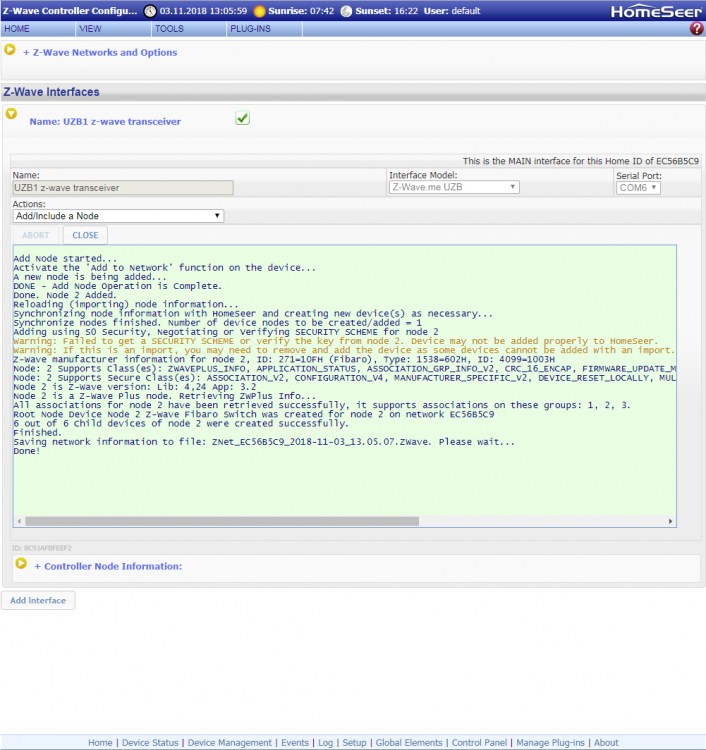Open the Interface Model dropdown
706x750 pixels.
(454, 187)
